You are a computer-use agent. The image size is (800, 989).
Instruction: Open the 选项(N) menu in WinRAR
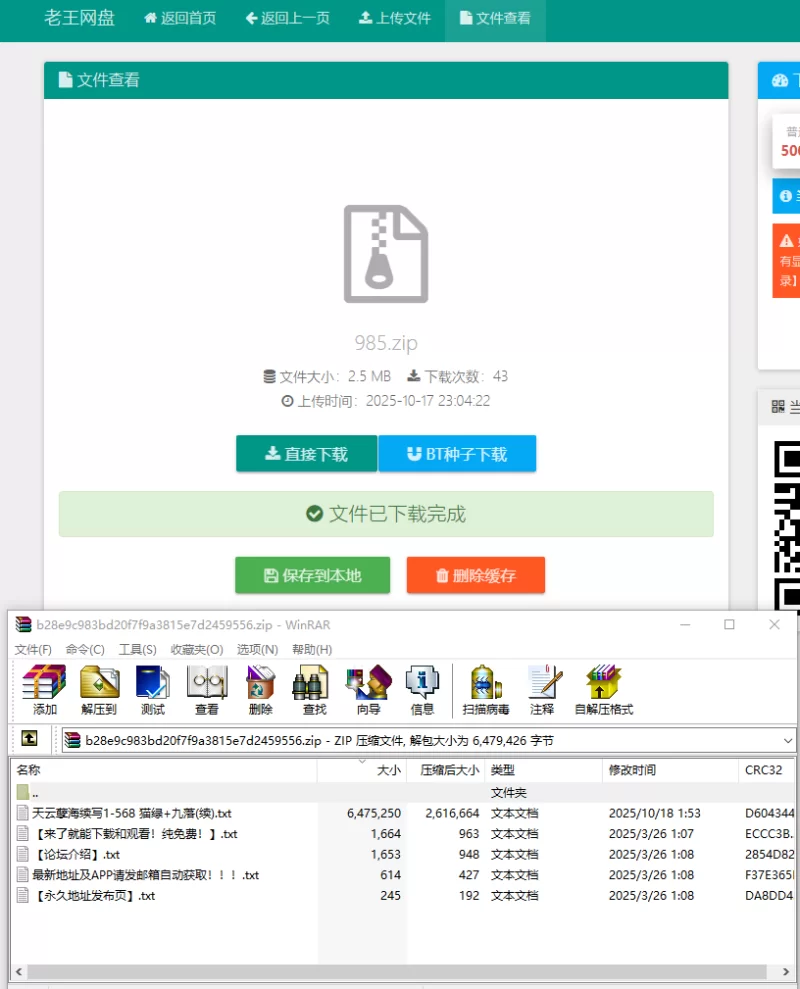click(257, 649)
